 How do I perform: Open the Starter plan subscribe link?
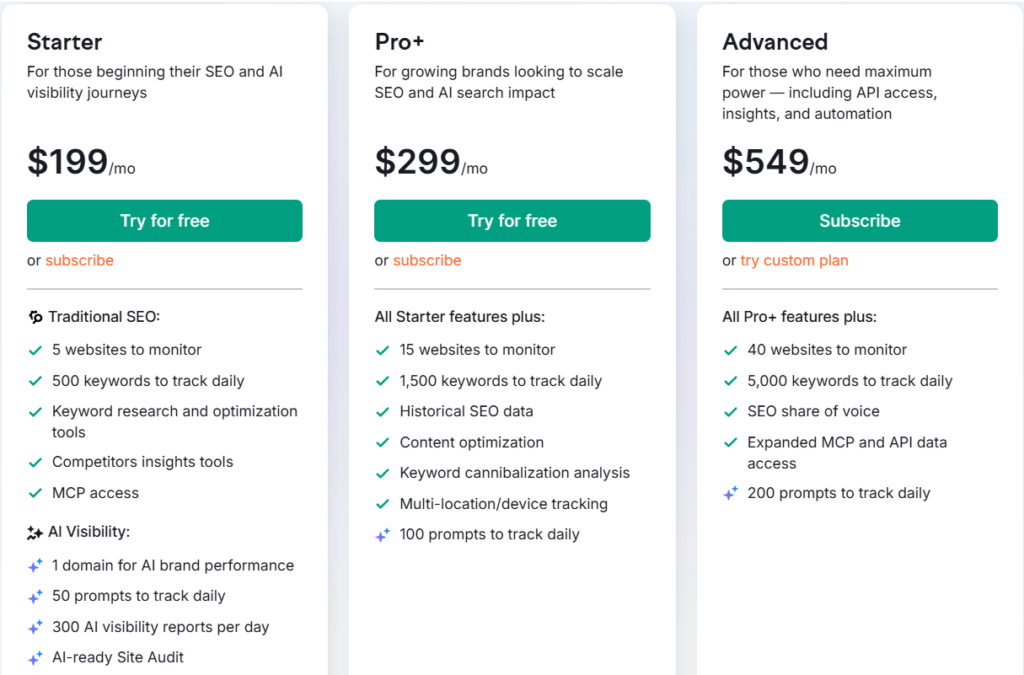(80, 260)
